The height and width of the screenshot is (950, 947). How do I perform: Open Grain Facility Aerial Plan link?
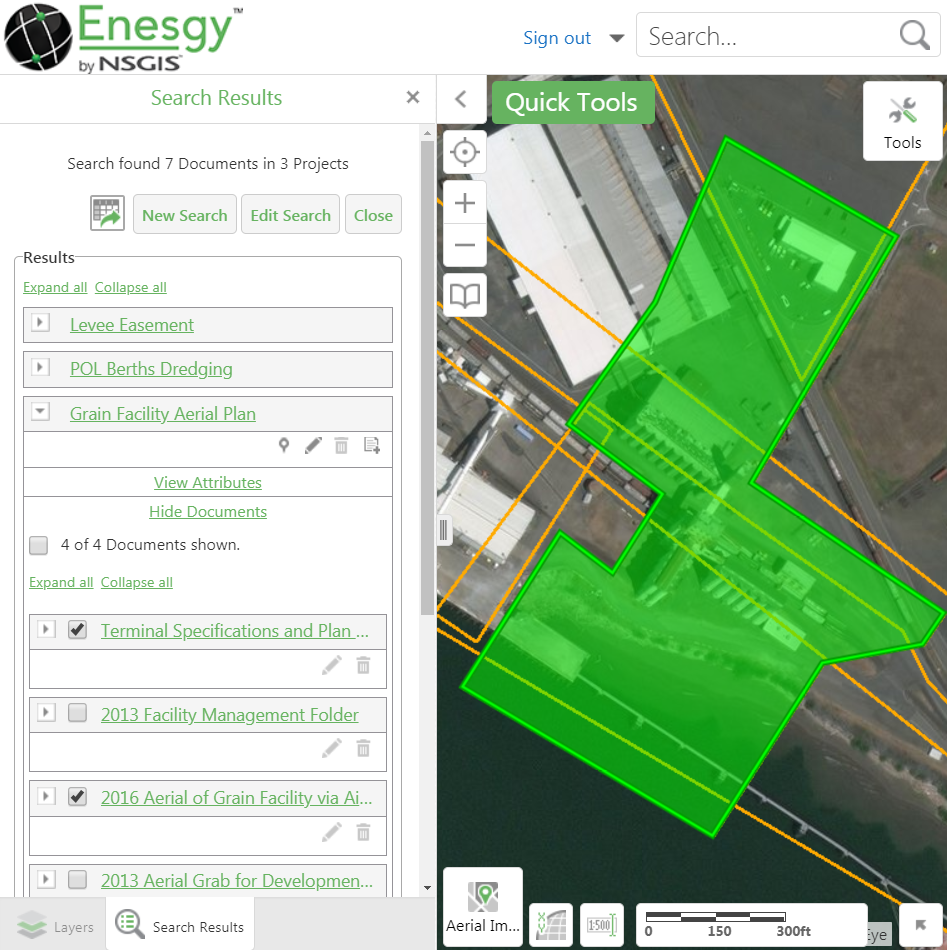[x=163, y=414]
